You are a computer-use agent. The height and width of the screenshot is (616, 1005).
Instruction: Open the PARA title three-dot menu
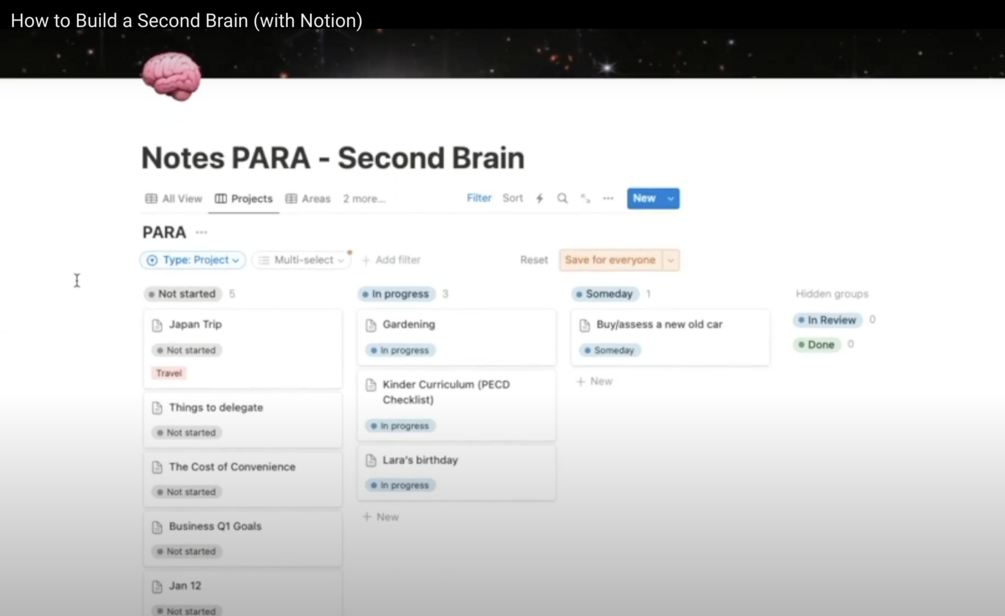201,232
